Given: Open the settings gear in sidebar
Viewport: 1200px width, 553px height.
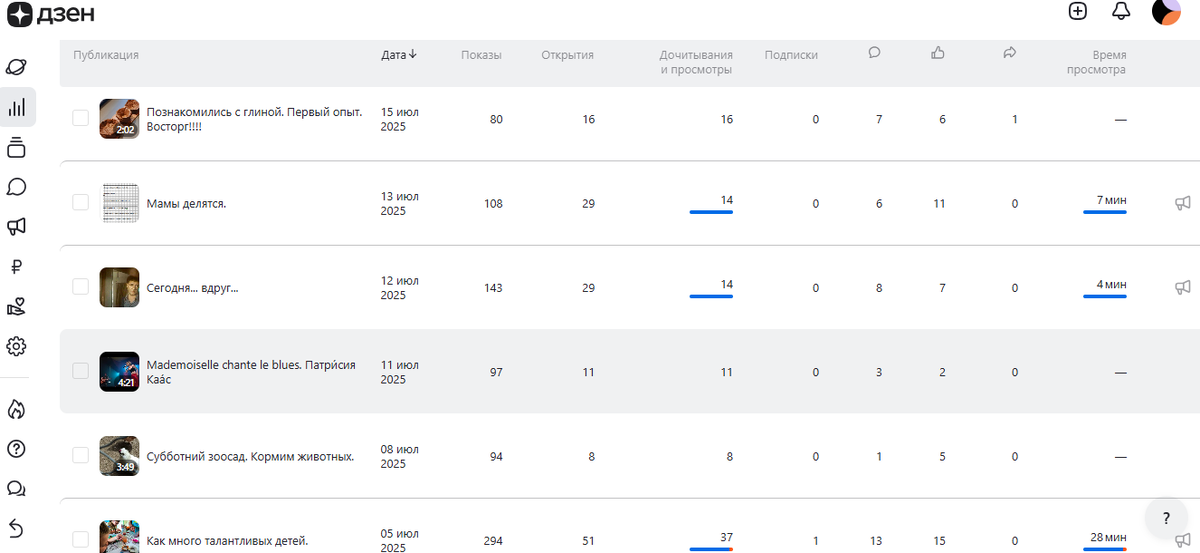Looking at the screenshot, I should (x=17, y=346).
